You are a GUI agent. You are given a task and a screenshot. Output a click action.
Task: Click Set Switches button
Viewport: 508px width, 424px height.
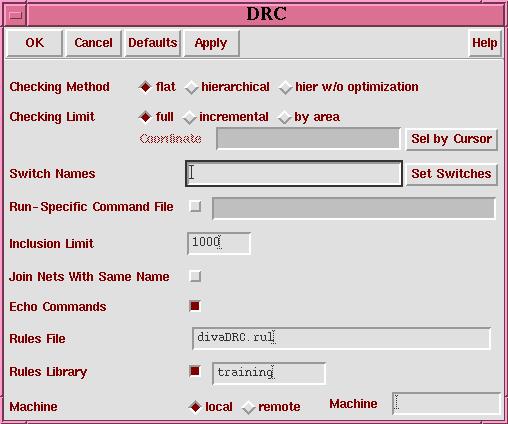(451, 174)
